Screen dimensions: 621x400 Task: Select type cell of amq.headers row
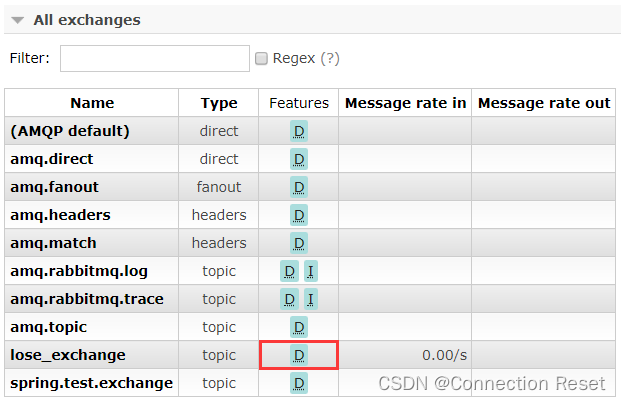219,215
